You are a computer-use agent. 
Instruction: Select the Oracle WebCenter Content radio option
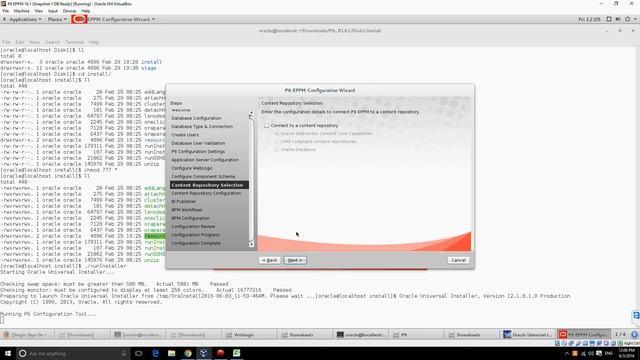(277, 133)
